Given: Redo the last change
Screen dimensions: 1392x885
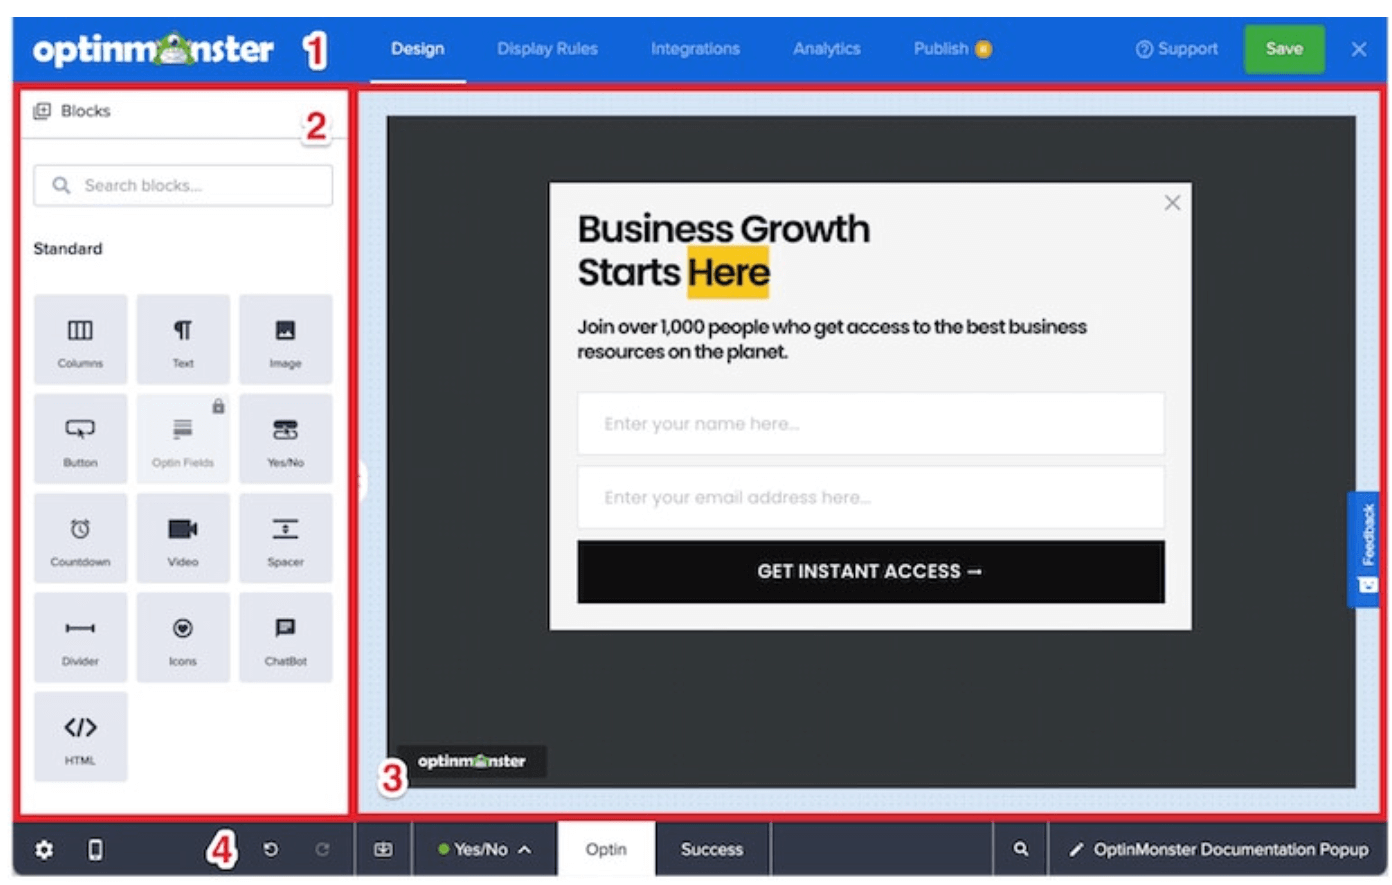Looking at the screenshot, I should [322, 850].
